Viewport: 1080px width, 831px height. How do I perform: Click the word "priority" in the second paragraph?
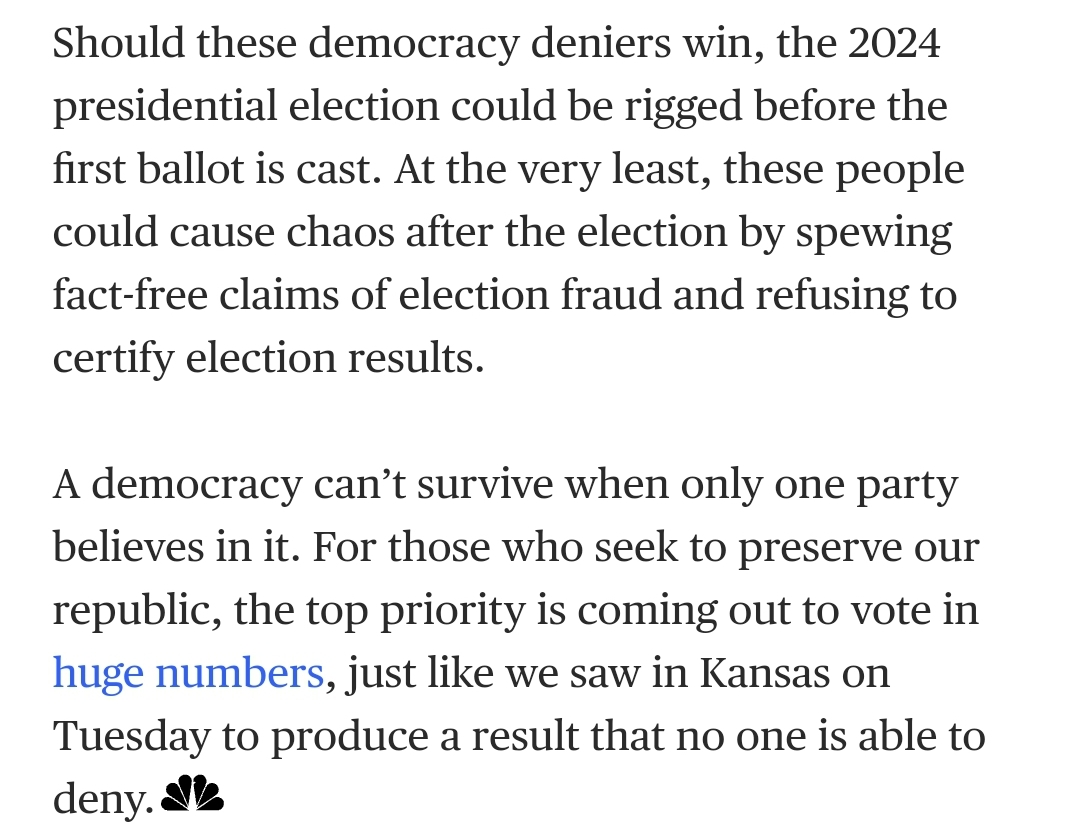[x=453, y=611]
